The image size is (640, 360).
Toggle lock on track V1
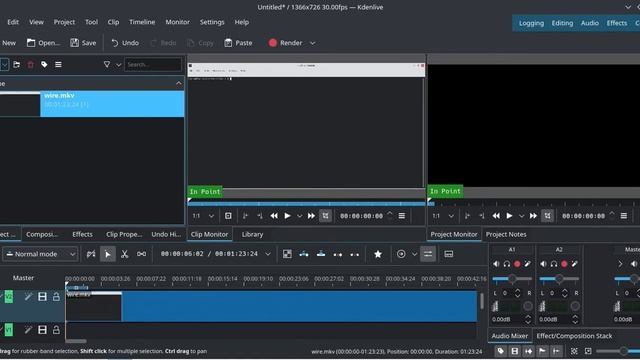point(56,329)
